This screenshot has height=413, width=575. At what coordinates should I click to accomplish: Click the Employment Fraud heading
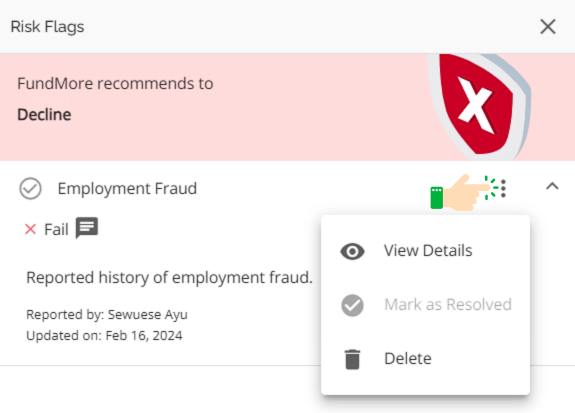coord(127,189)
